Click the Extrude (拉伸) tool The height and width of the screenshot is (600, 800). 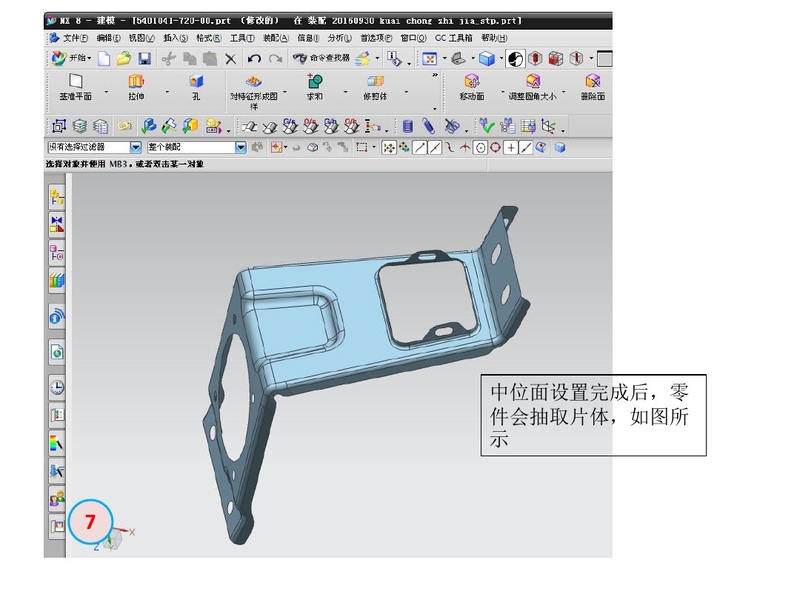point(136,87)
